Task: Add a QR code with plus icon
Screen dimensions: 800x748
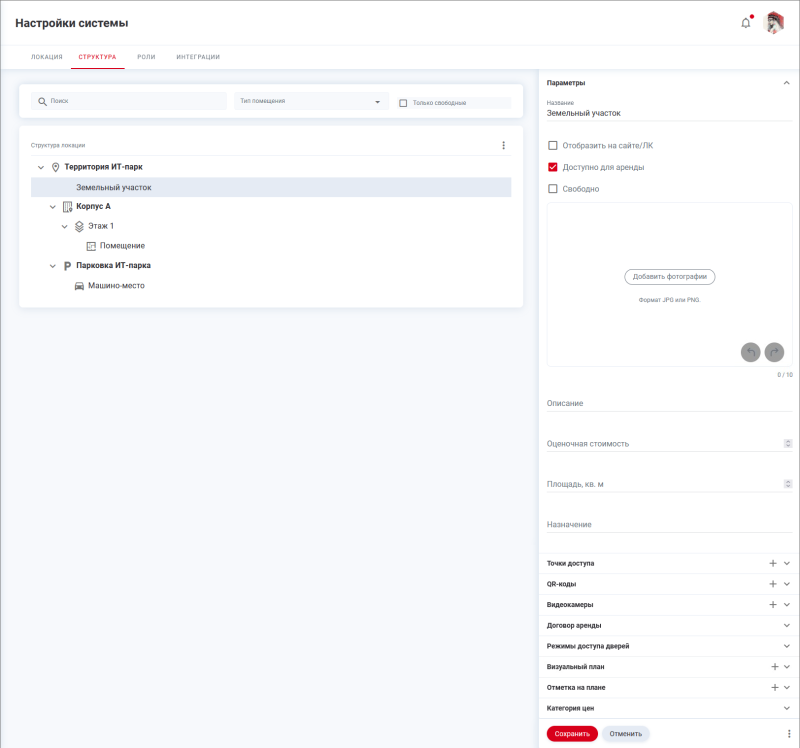Action: 773,584
